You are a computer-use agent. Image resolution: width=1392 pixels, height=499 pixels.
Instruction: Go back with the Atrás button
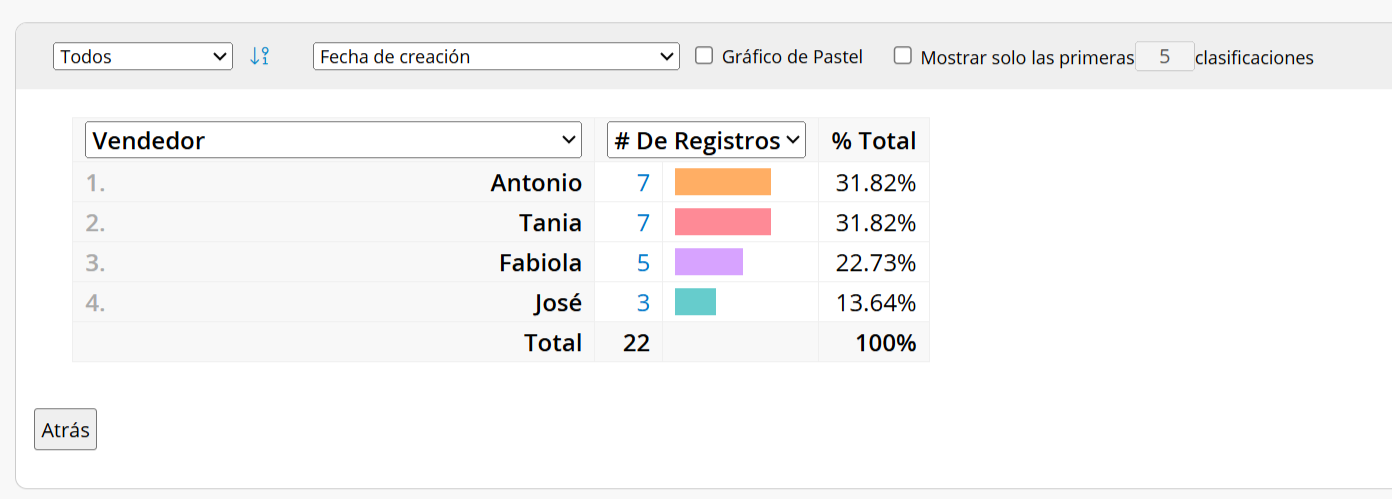pos(65,430)
